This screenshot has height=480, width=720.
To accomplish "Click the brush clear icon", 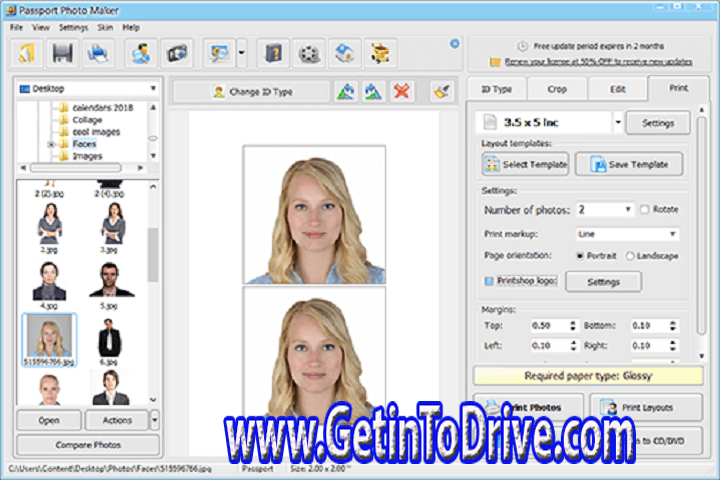I will 442,91.
